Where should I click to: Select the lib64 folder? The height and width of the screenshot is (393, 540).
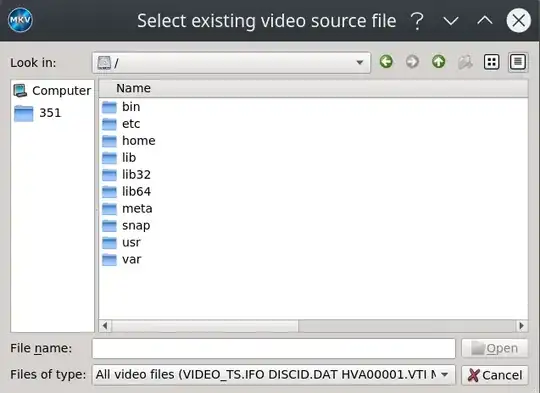[x=126, y=191]
